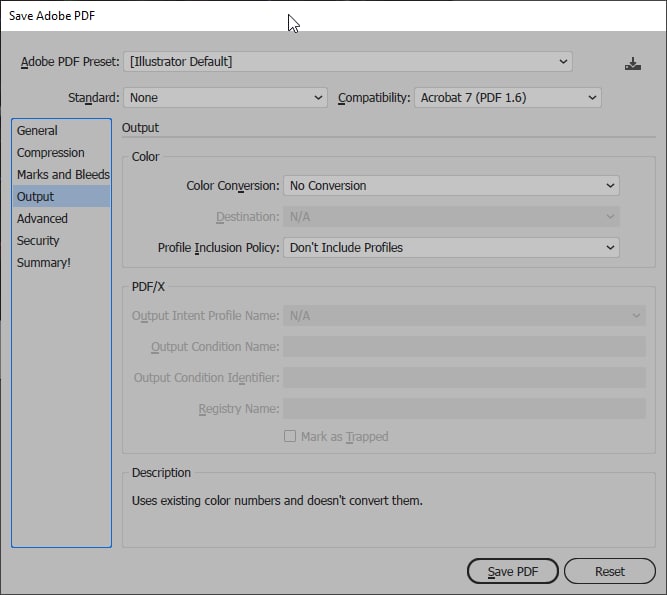Switch to the Compression section
Image resolution: width=667 pixels, height=595 pixels.
coord(61,153)
